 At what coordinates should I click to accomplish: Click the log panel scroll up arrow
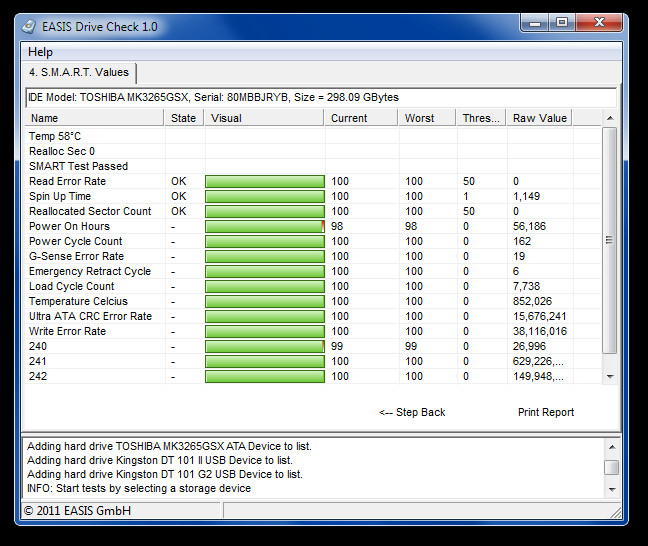click(x=612, y=447)
